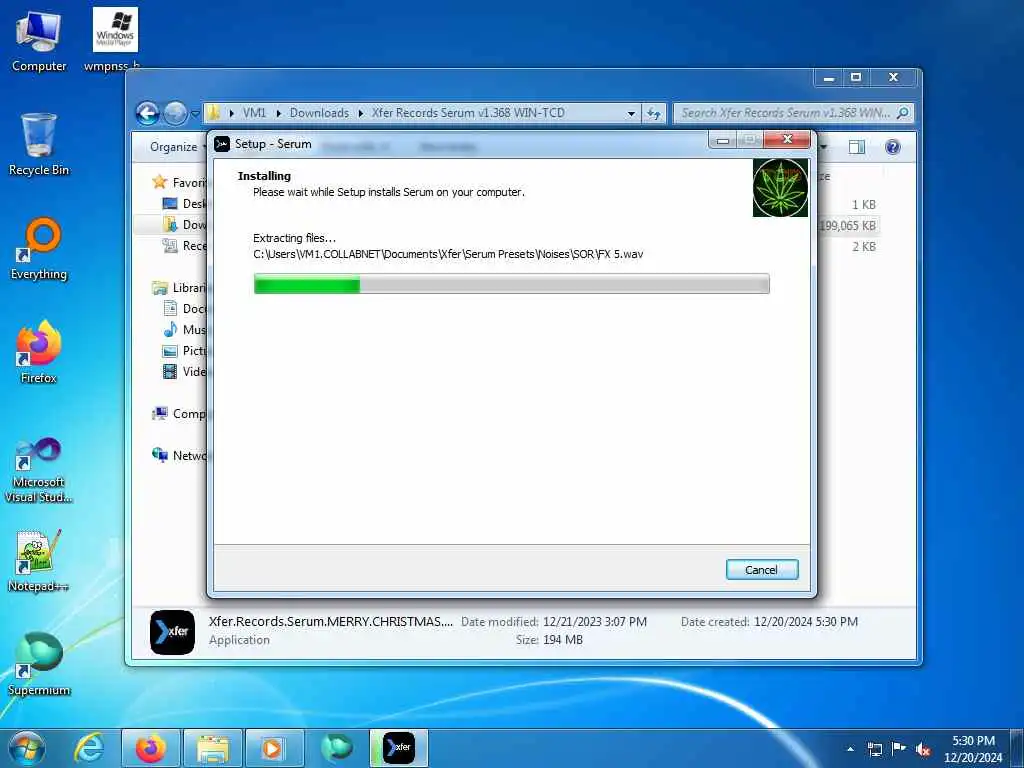Click the 2 KB file size entry
Viewport: 1024px width, 768px height.
[863, 246]
